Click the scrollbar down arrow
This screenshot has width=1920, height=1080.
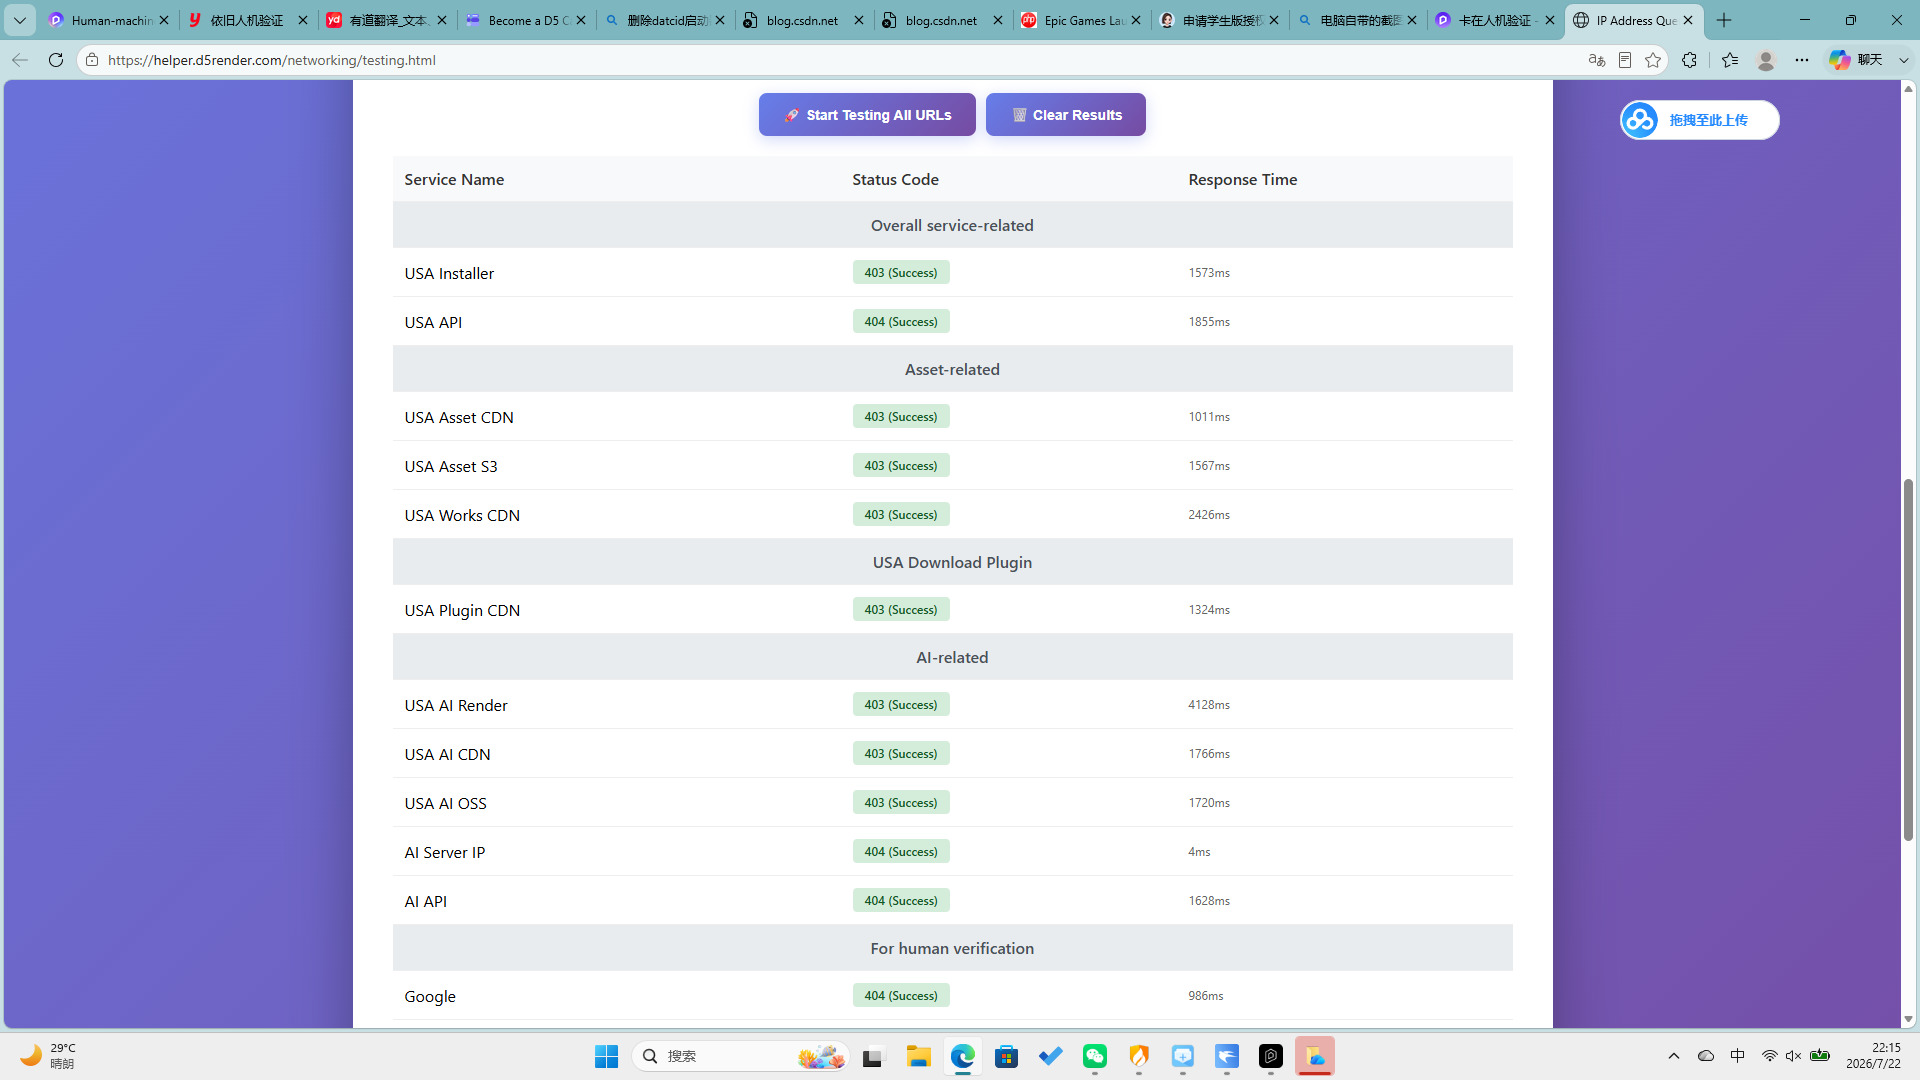[x=1908, y=1019]
